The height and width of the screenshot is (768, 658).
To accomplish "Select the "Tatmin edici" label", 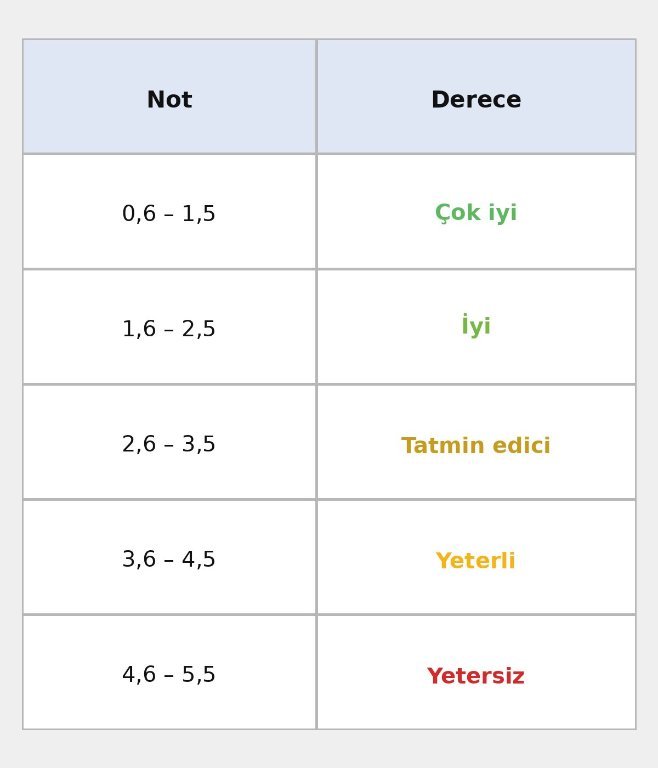I will pyautogui.click(x=476, y=446).
